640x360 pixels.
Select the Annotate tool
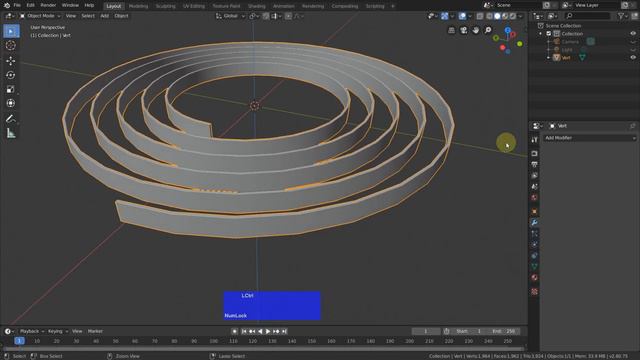click(x=11, y=119)
